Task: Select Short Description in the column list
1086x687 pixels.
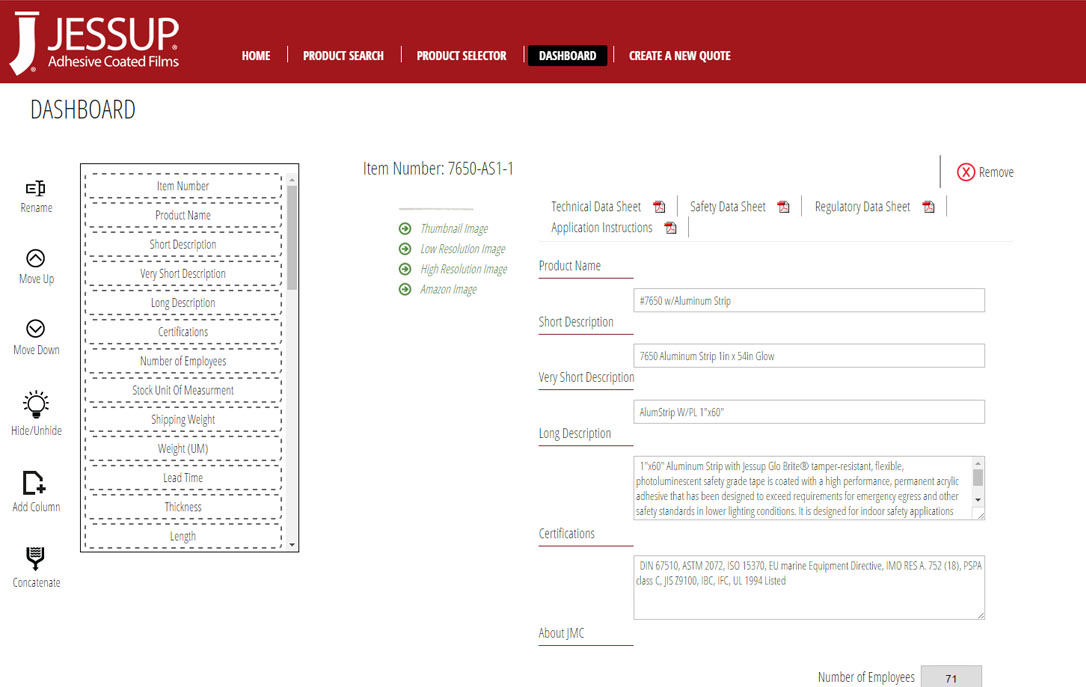Action: (183, 244)
